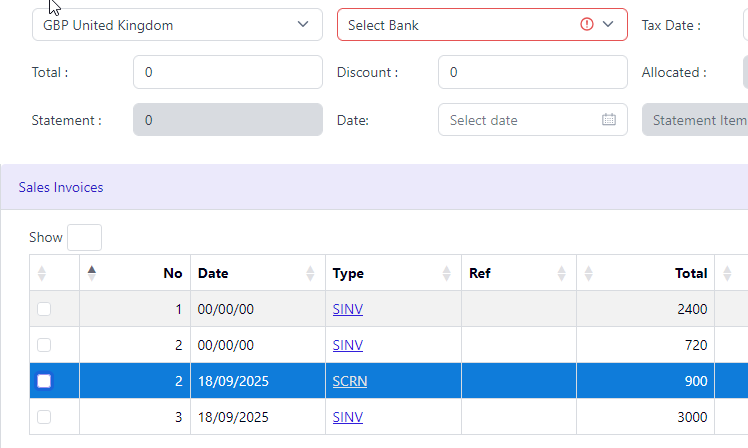Sort invoices by Type column arrows
The height and width of the screenshot is (448, 748).
click(x=447, y=273)
